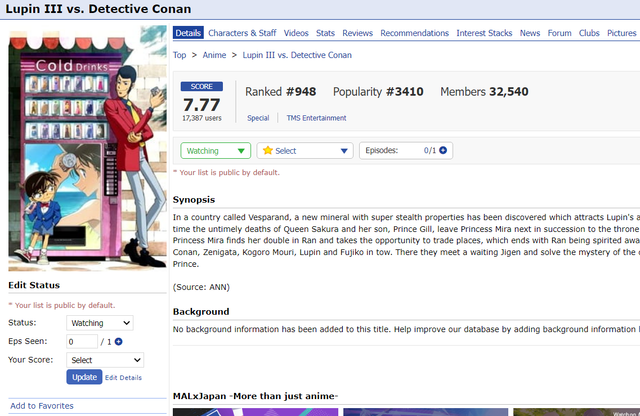This screenshot has width=640, height=416.
Task: Switch to Characters & Staff tab
Action: 242,33
